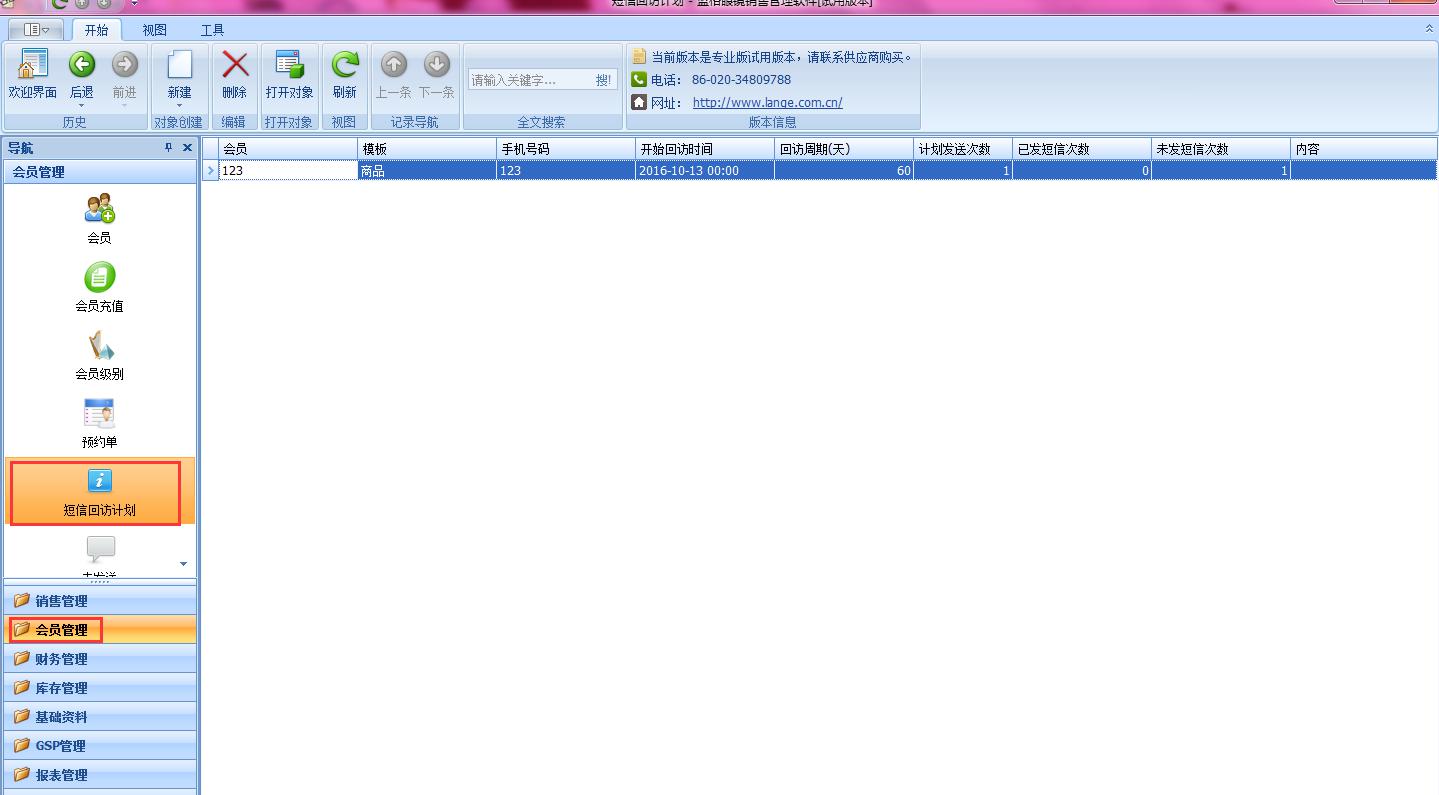This screenshot has width=1439, height=795.
Task: Click the 打开对象 open object icon
Action: click(289, 66)
